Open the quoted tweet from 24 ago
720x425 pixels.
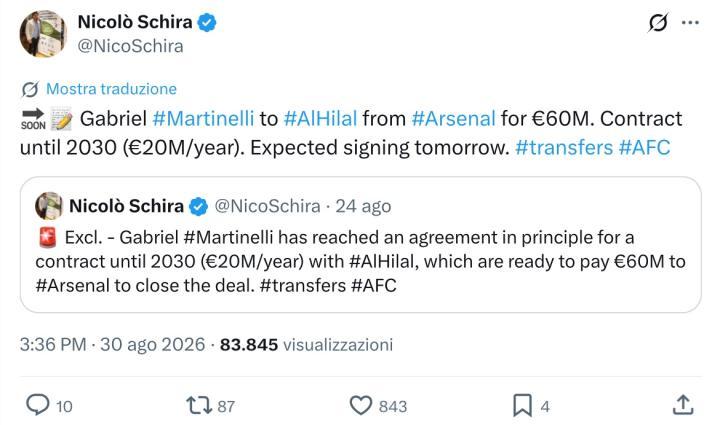[360, 245]
